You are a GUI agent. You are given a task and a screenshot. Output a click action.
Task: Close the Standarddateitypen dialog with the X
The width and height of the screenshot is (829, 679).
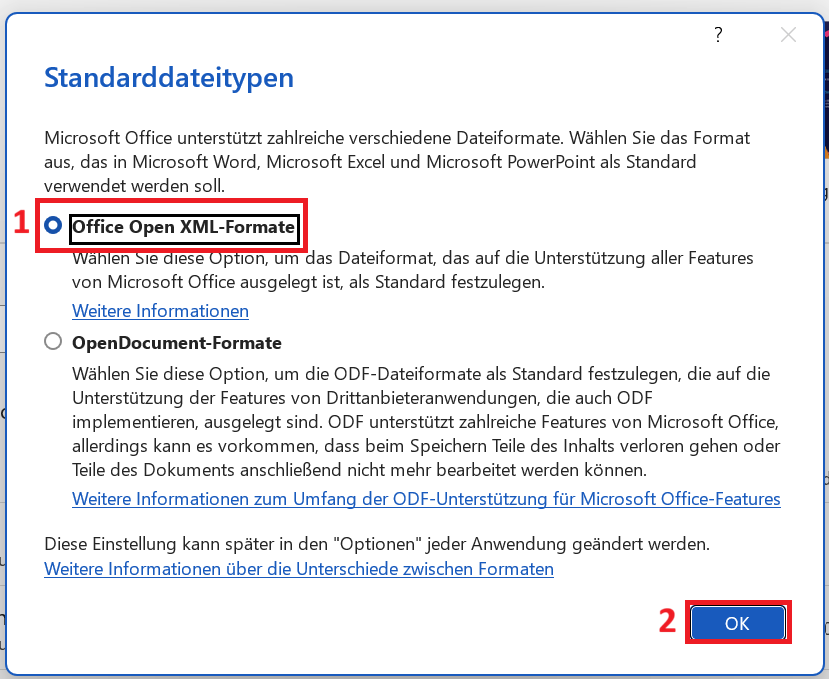[x=788, y=35]
